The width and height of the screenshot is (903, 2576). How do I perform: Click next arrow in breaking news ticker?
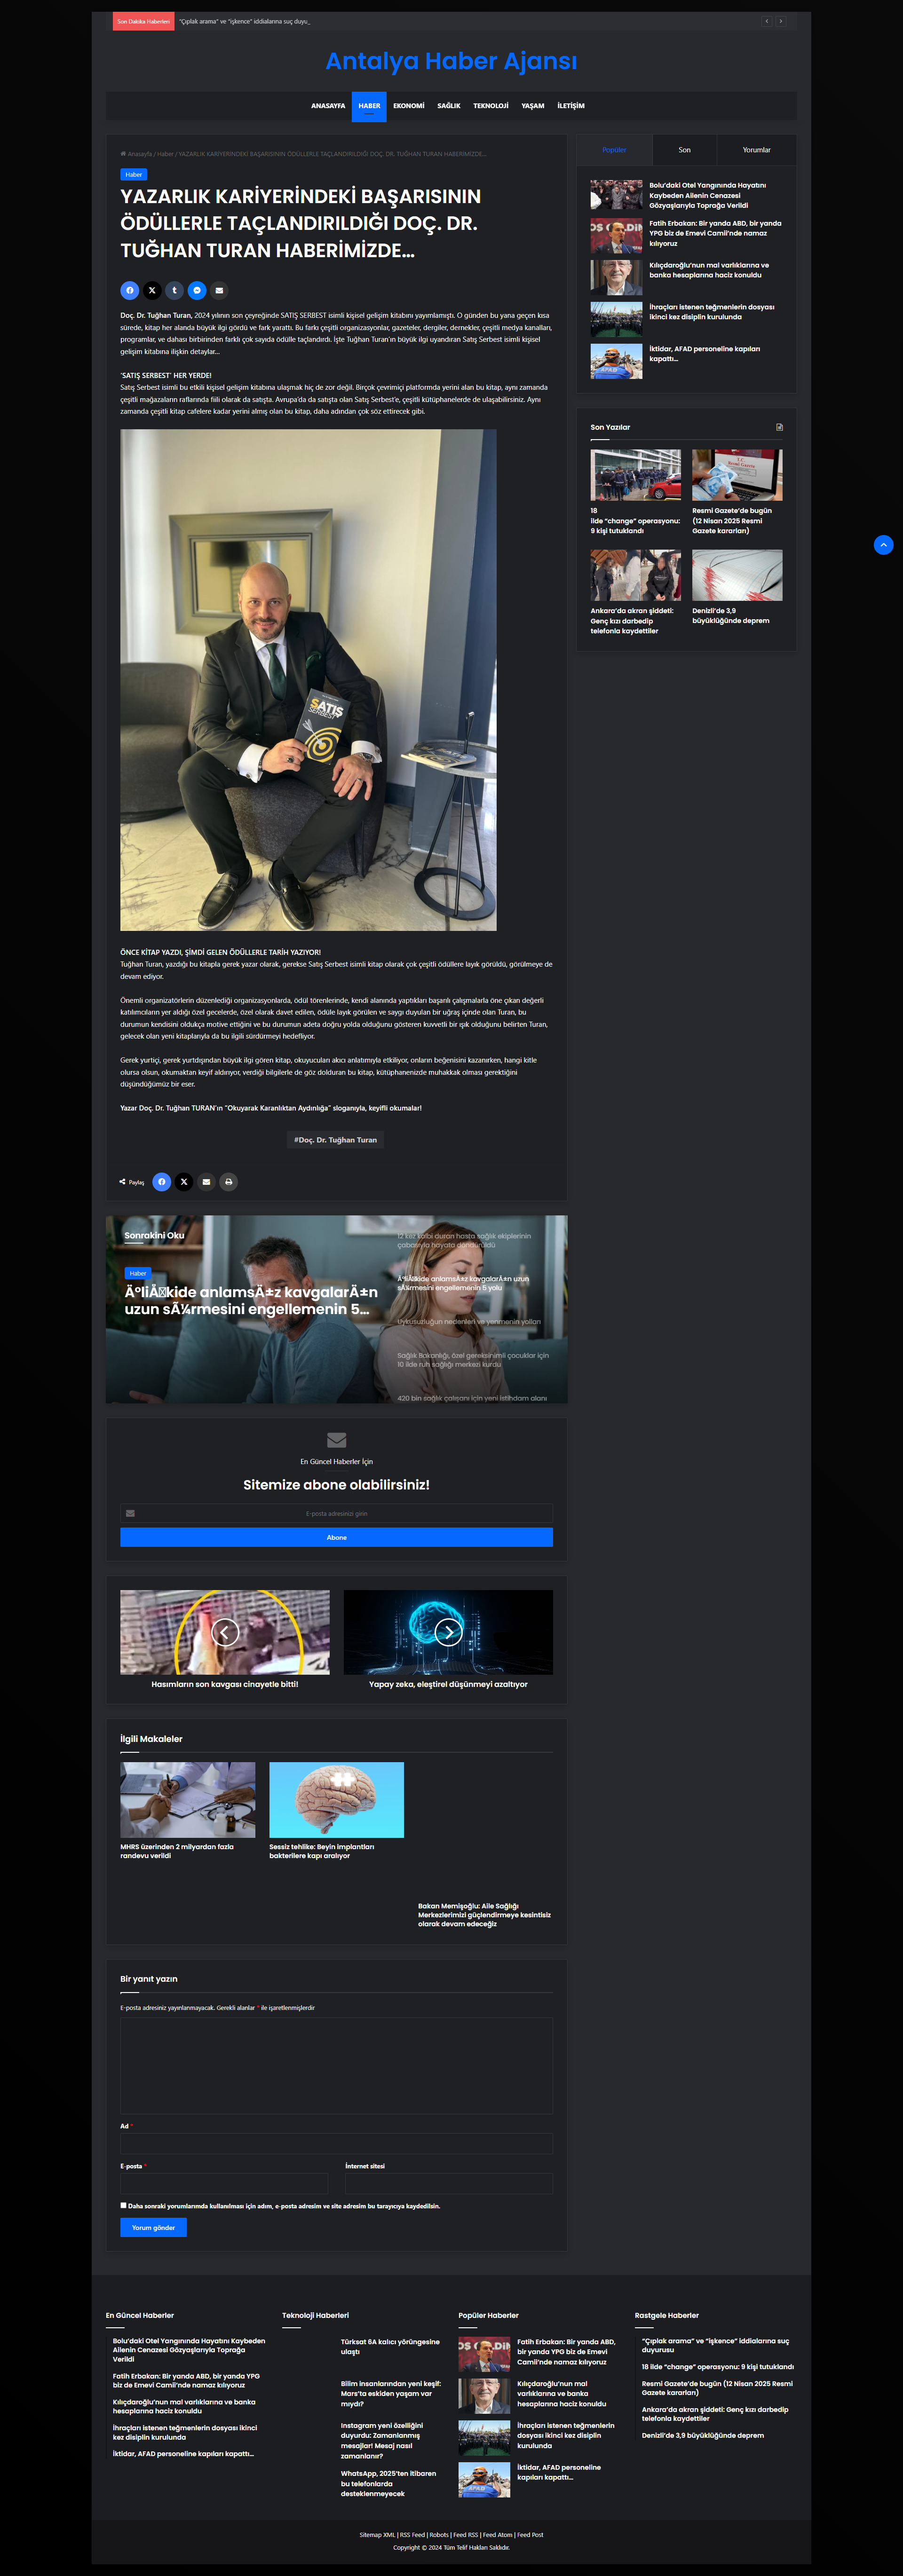(x=781, y=21)
